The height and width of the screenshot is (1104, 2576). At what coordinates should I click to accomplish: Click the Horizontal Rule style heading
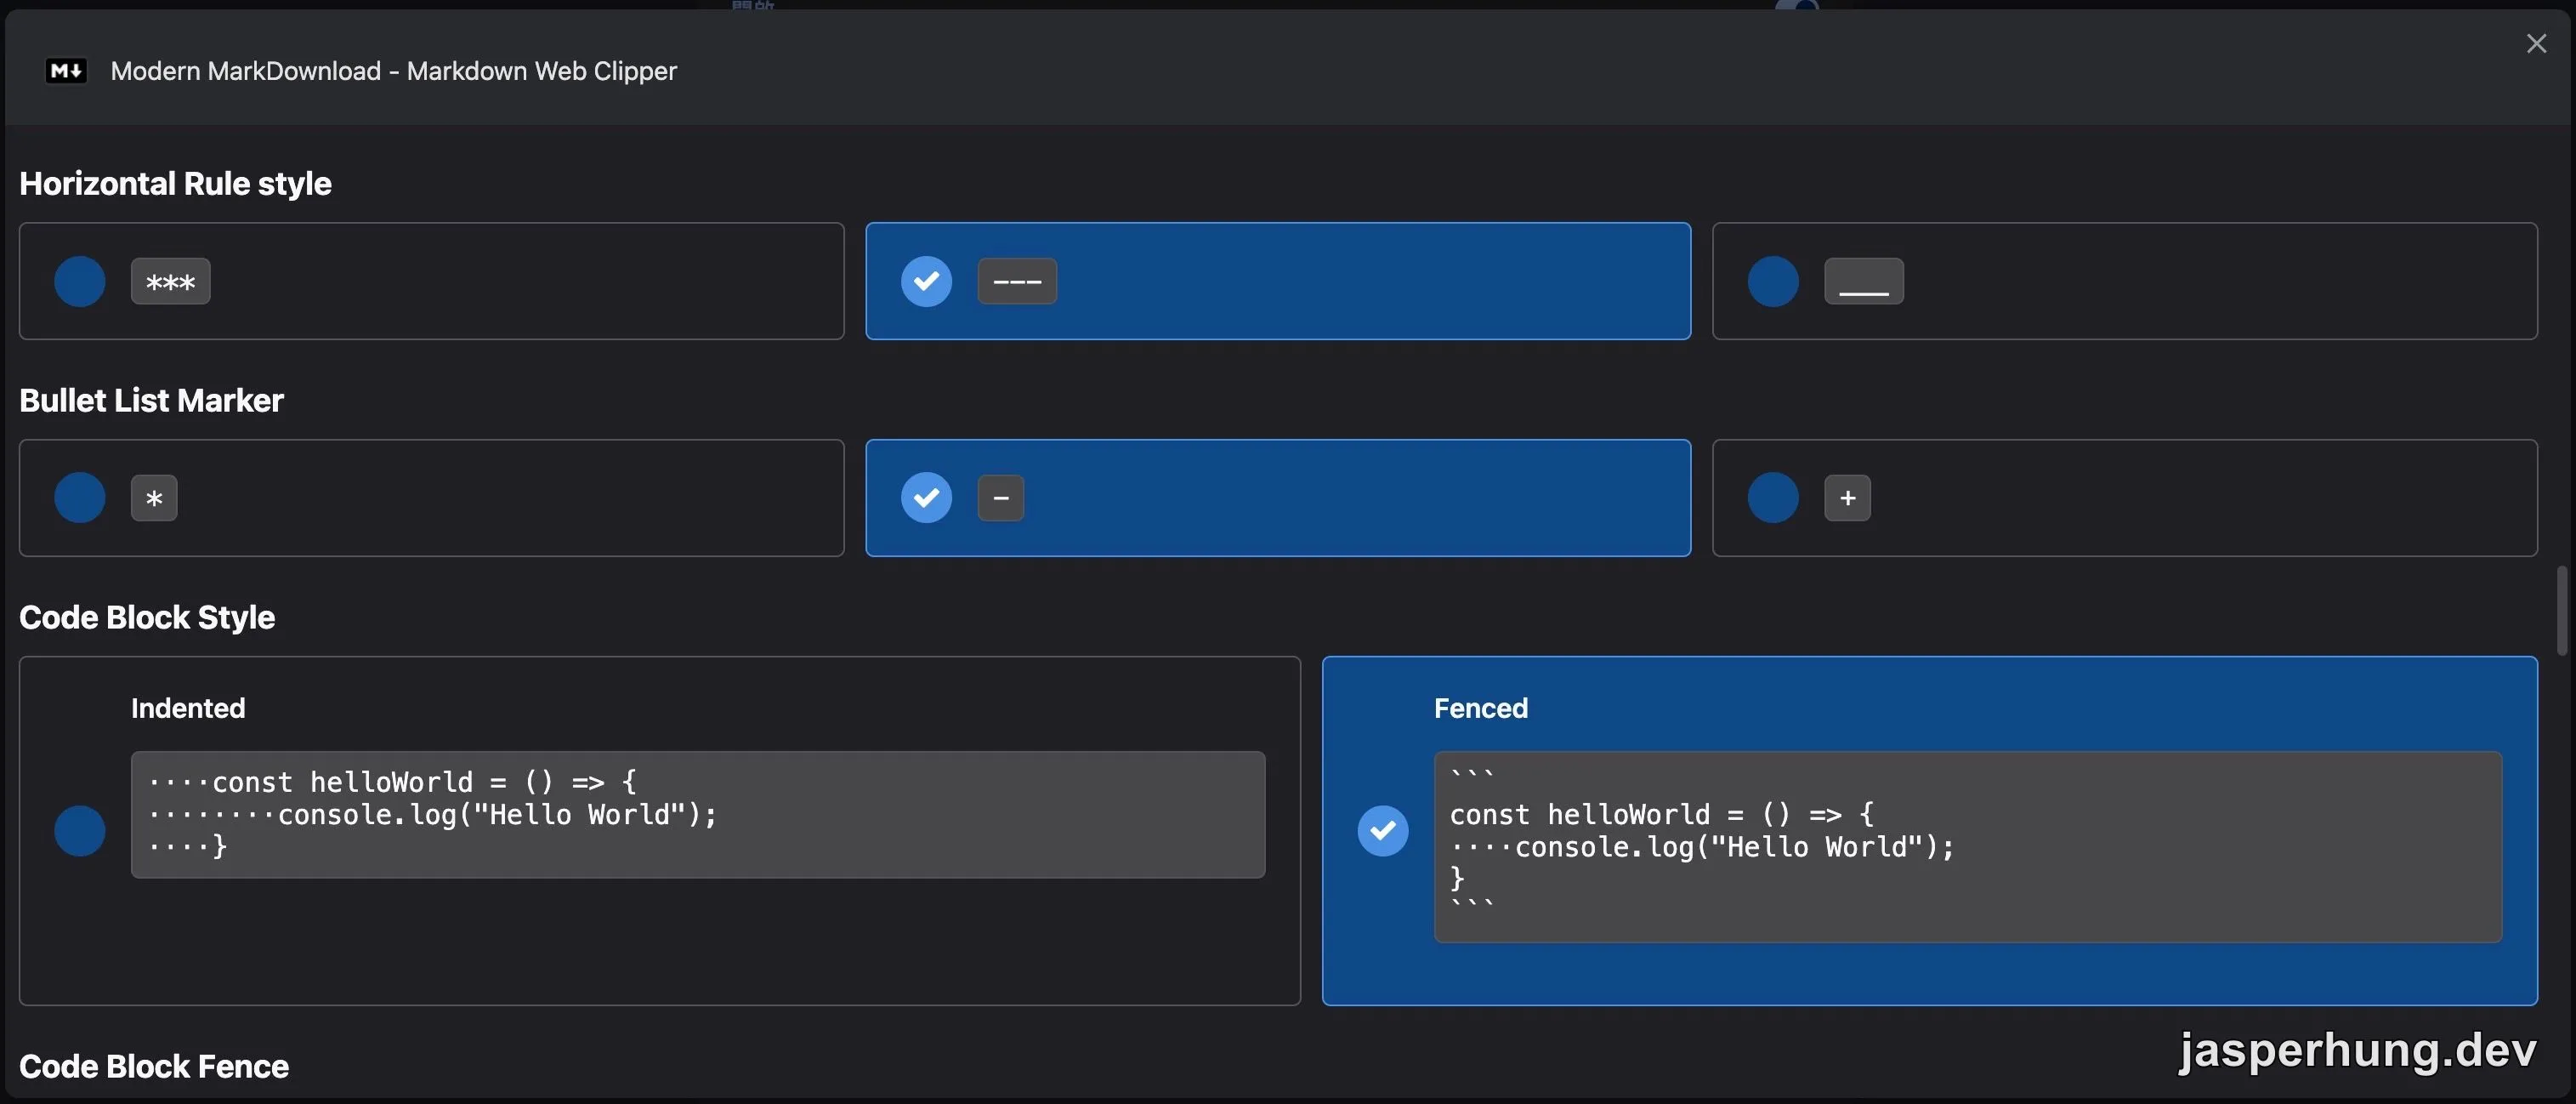pyautogui.click(x=176, y=184)
